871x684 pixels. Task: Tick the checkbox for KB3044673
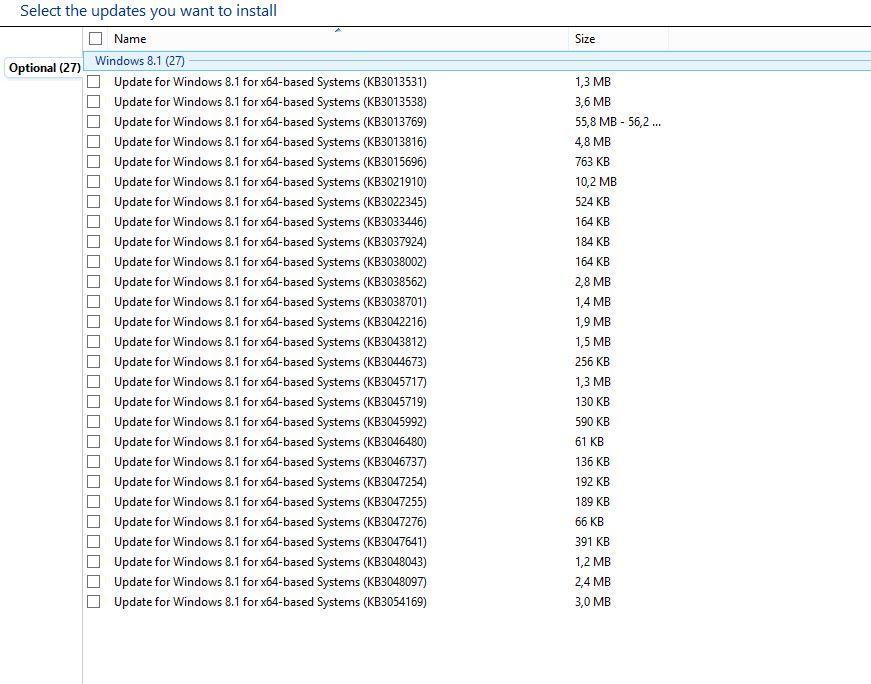94,362
